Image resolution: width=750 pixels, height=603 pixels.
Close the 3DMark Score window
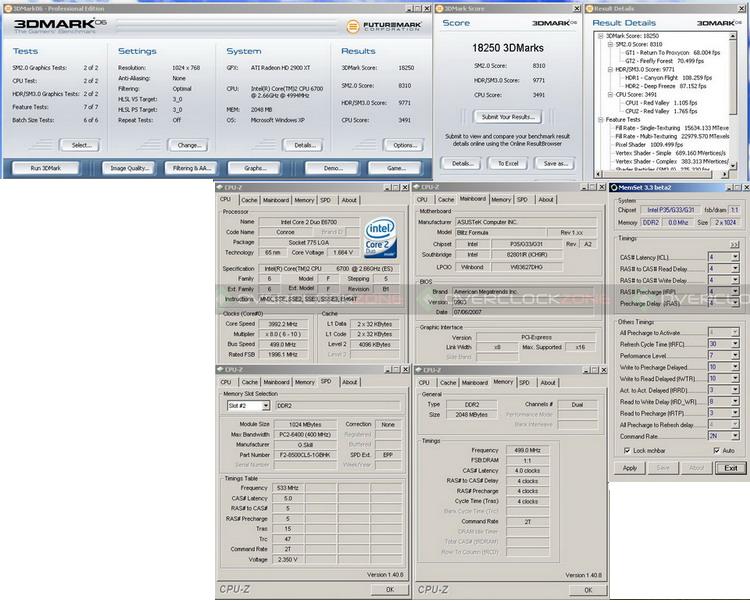577,9
